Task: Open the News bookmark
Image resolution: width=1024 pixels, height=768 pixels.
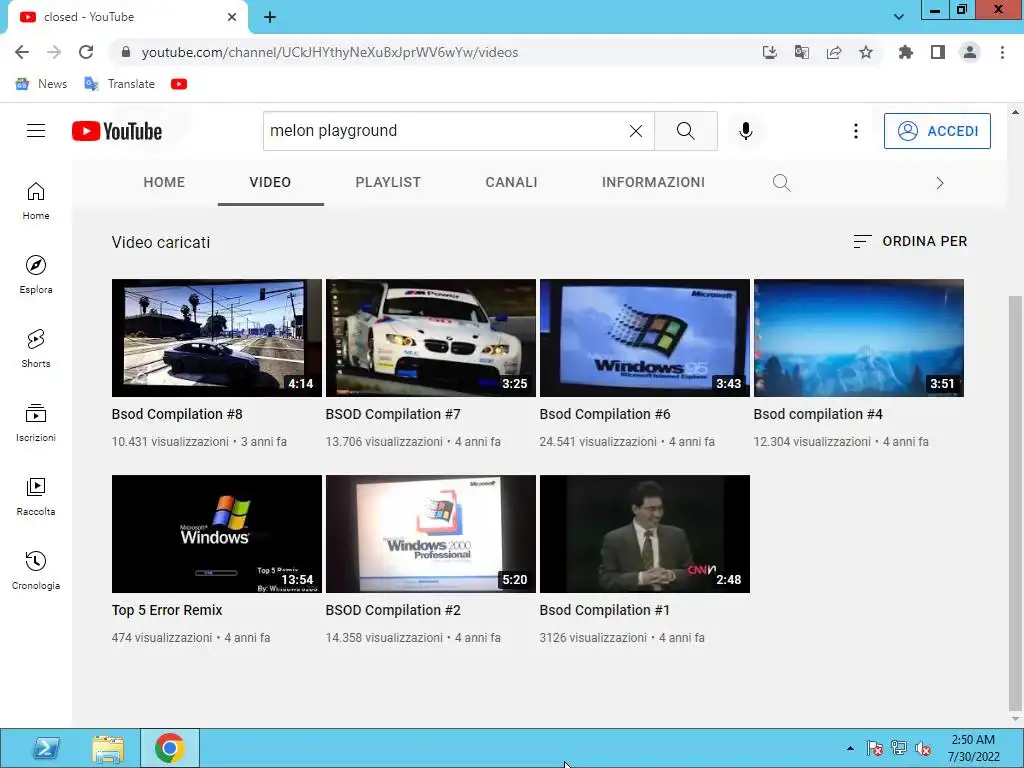Action: click(x=41, y=84)
